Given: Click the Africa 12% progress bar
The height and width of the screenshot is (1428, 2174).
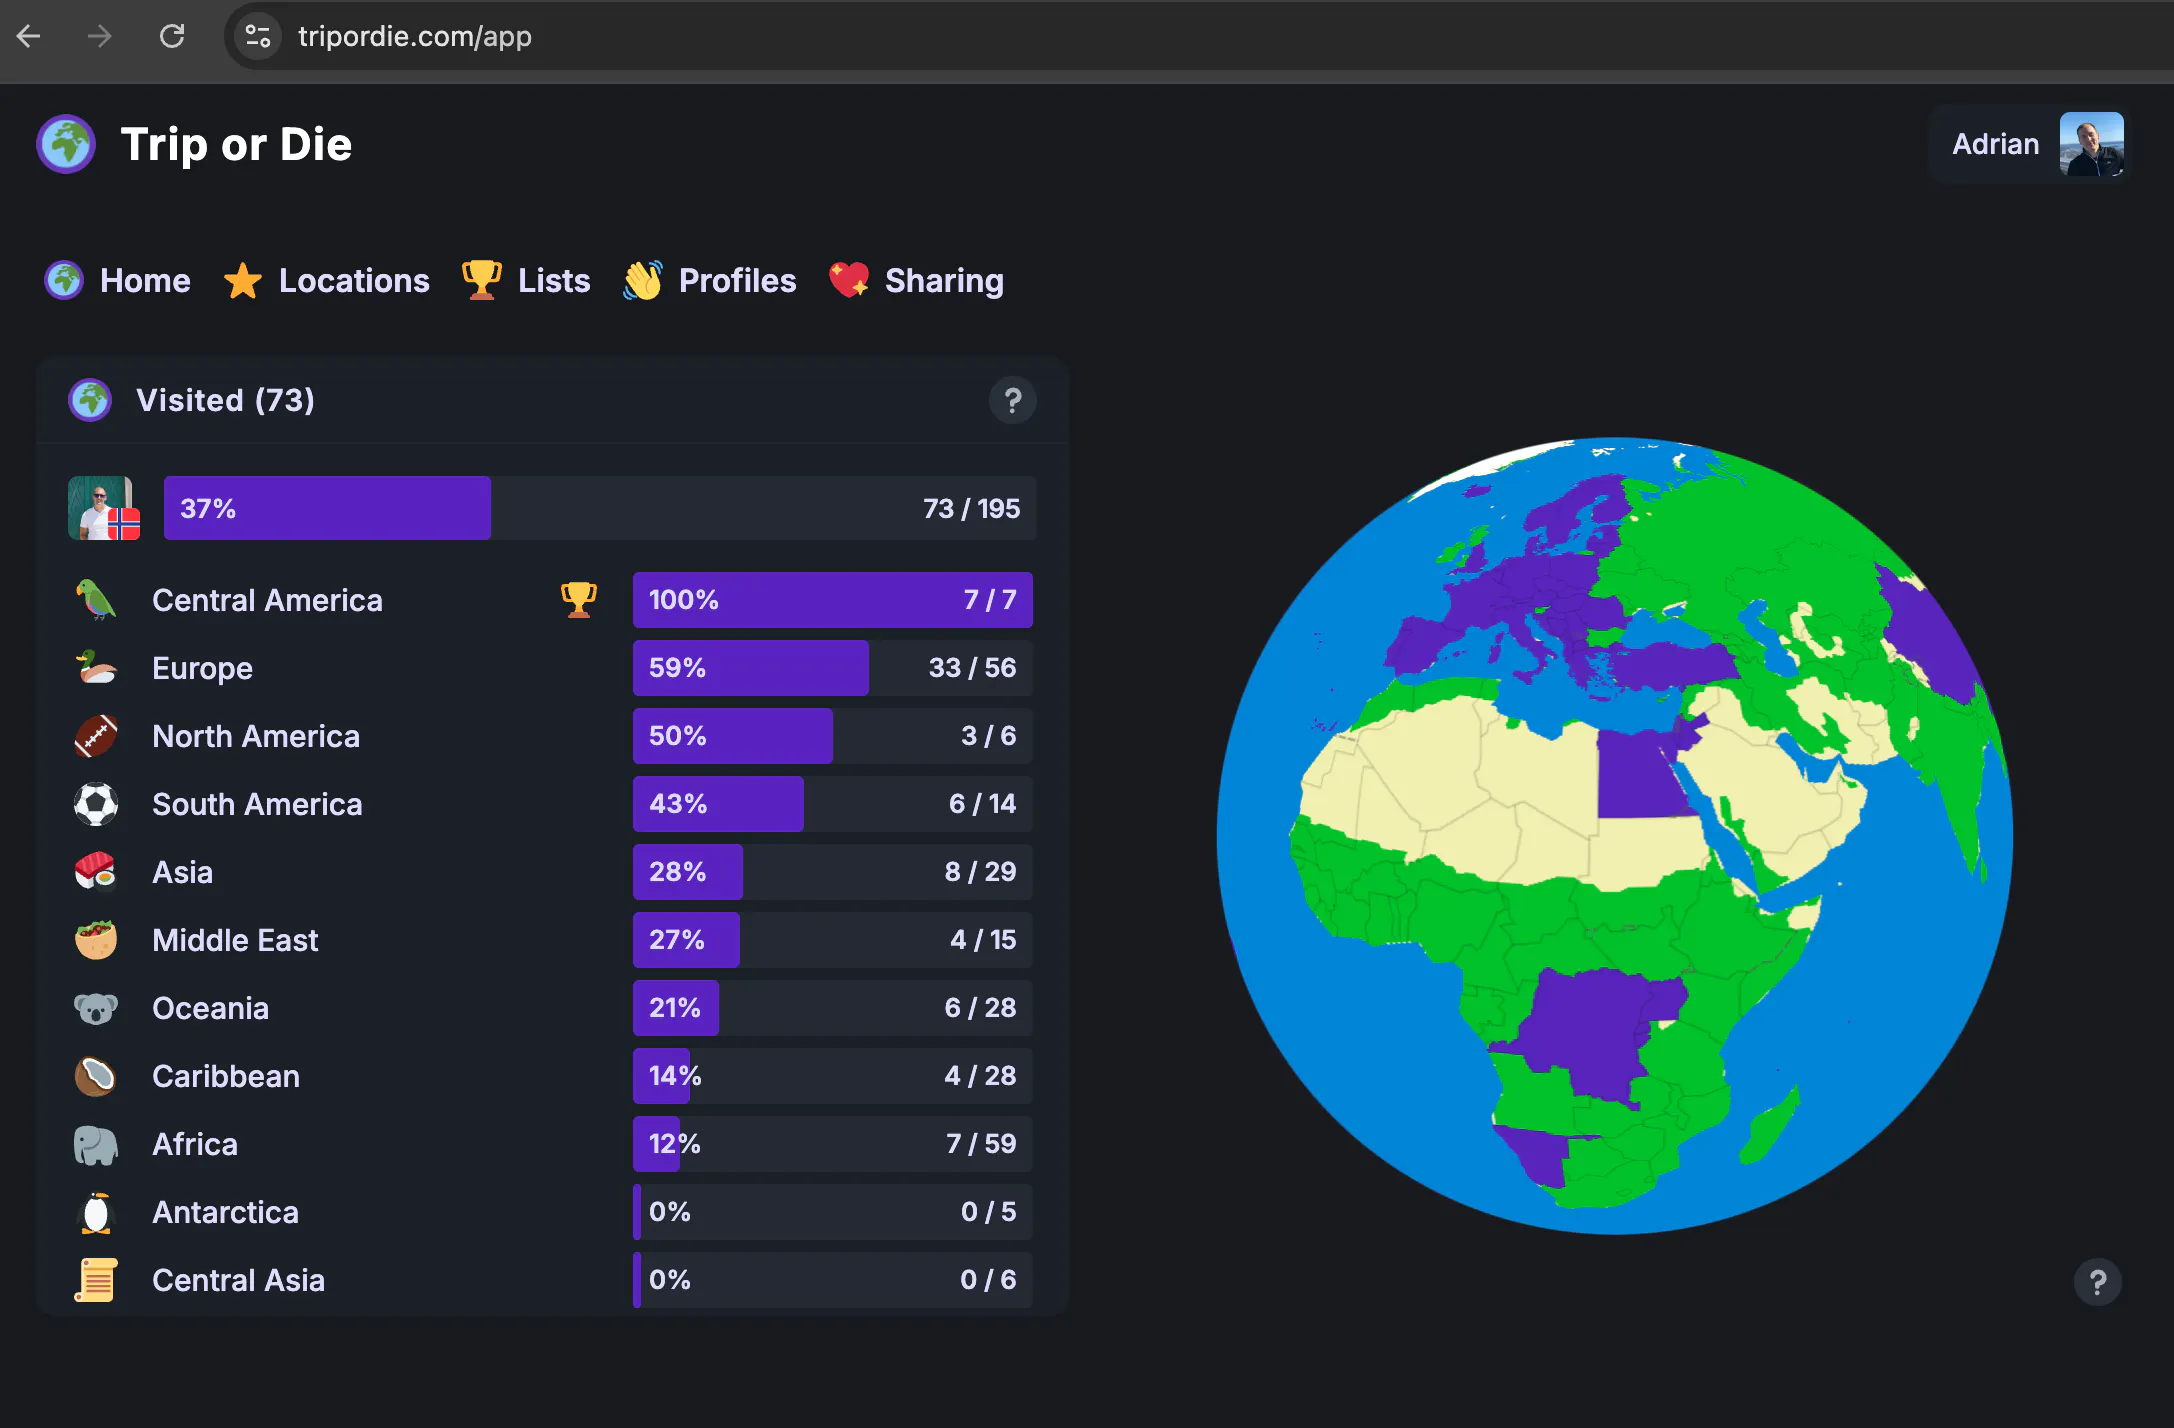Looking at the screenshot, I should [833, 1144].
